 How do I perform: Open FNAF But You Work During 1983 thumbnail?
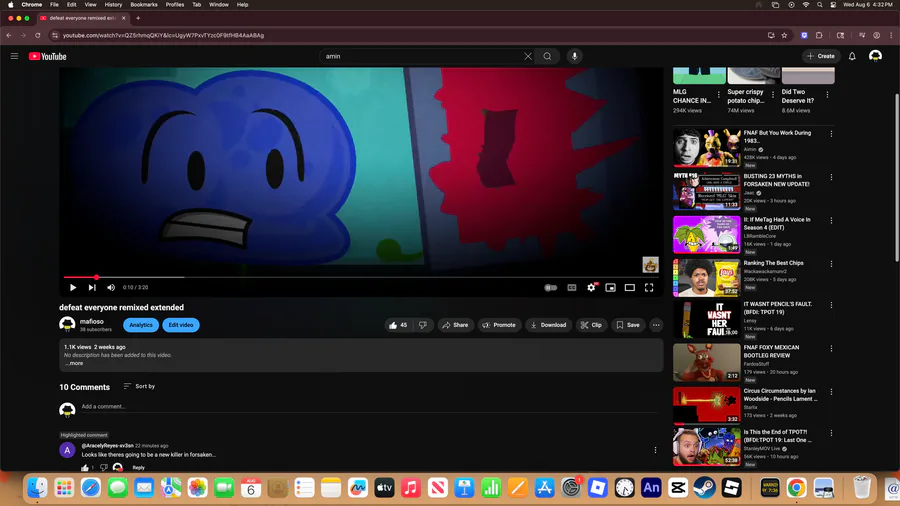(x=707, y=147)
